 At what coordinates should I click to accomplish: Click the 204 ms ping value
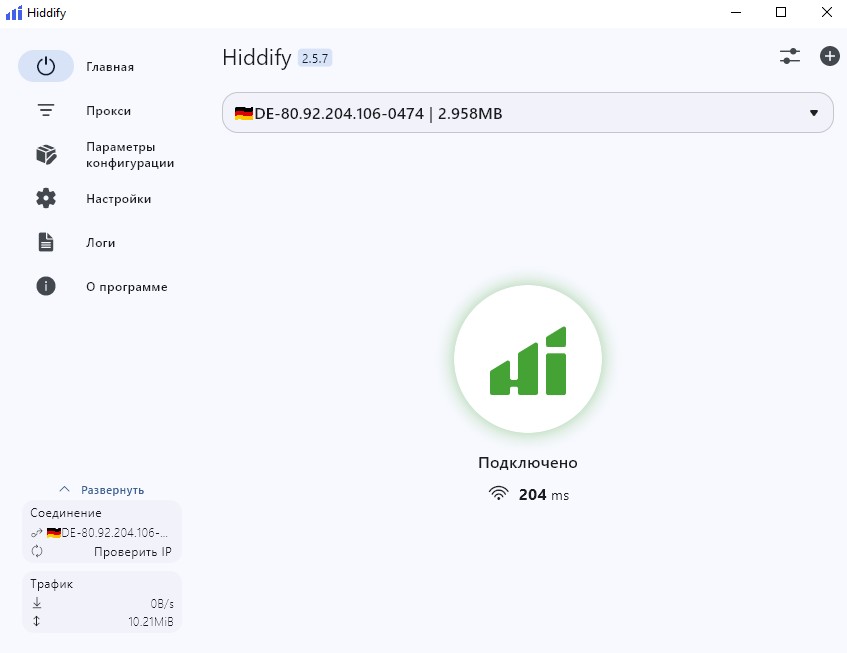coord(544,495)
